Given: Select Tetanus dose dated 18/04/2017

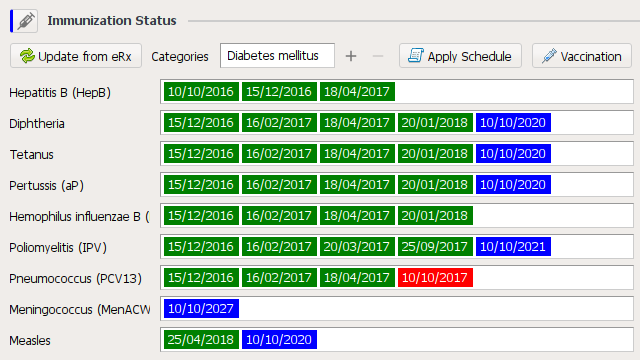Looking at the screenshot, I should point(357,153).
